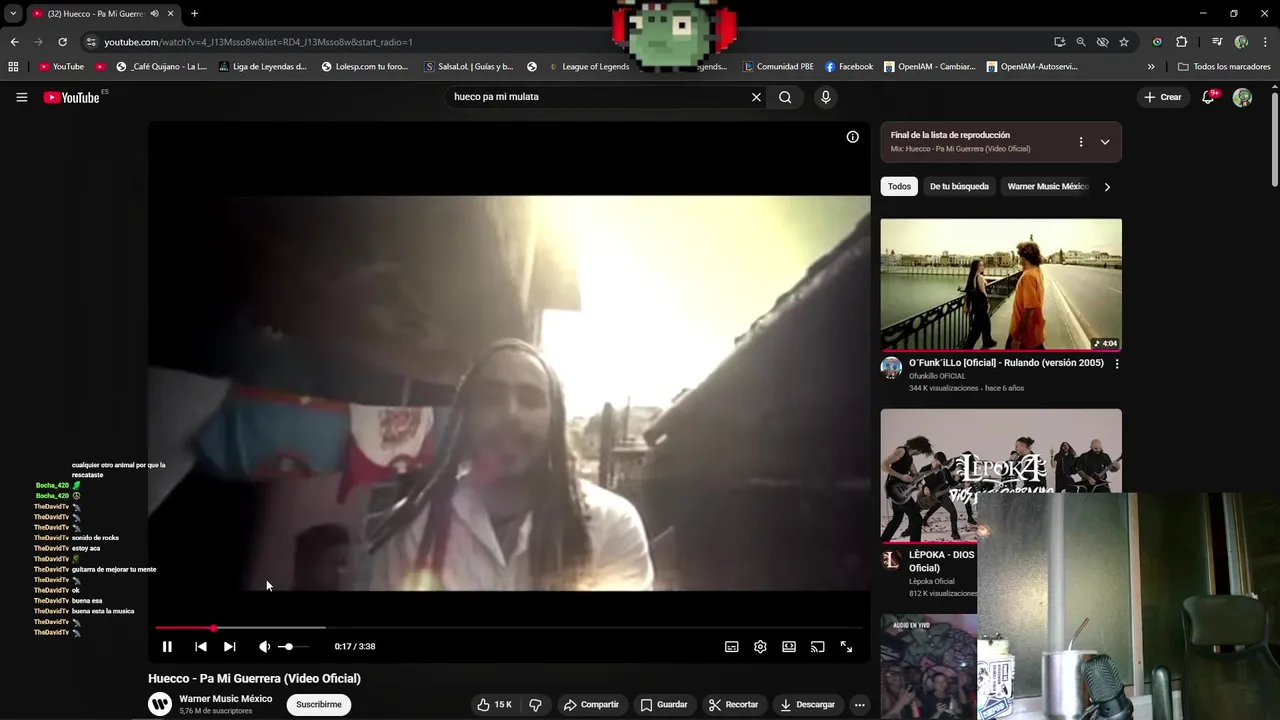Go to the previous video
1280x720 pixels.
click(200, 647)
